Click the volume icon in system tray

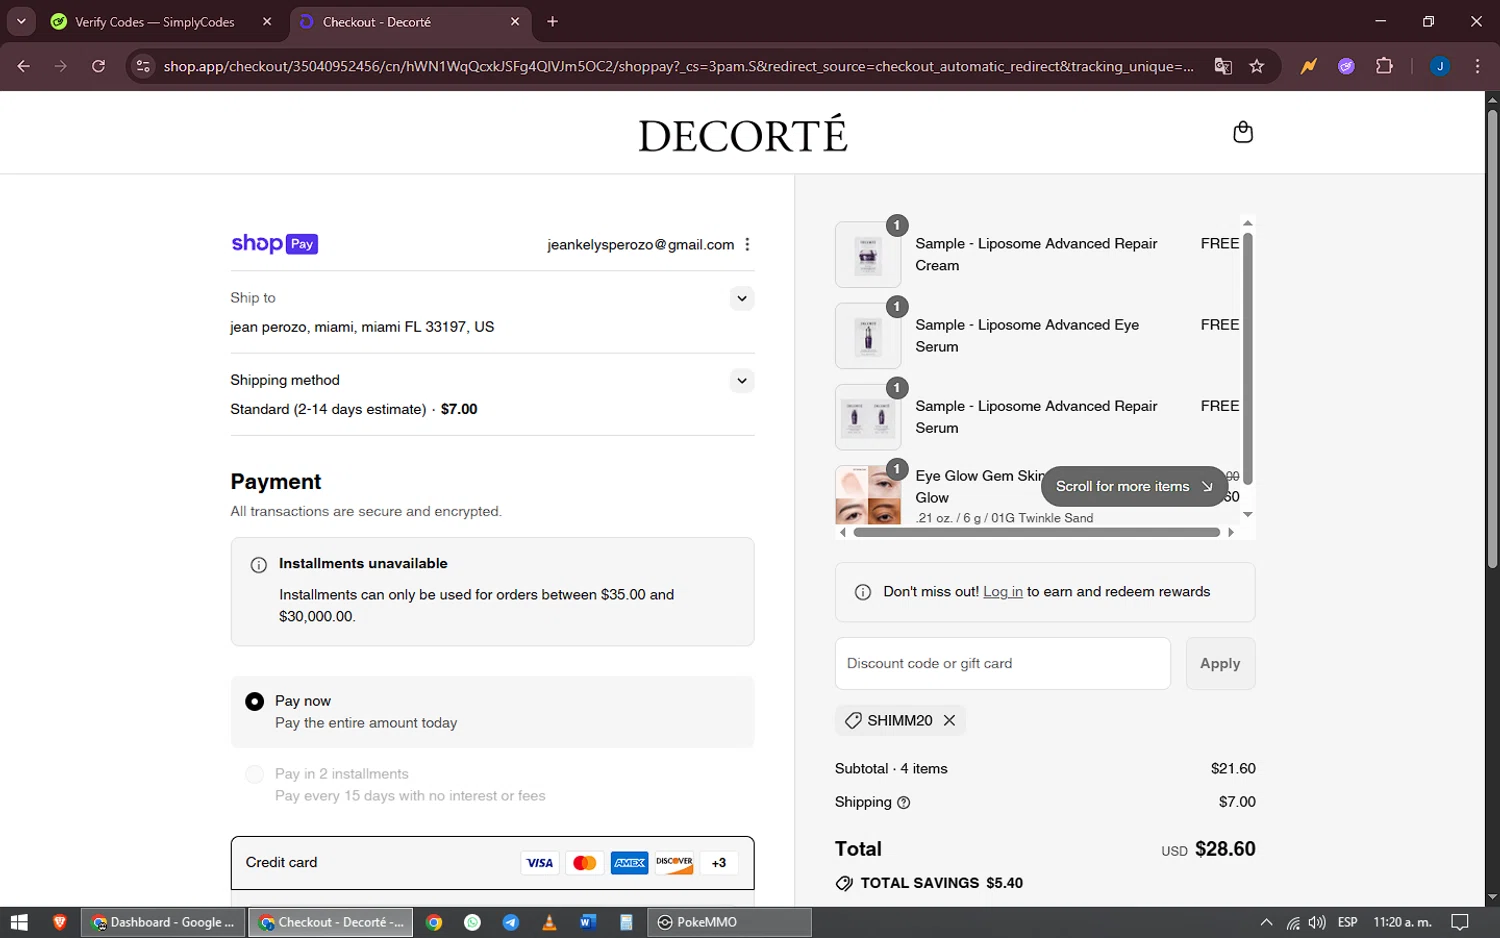click(x=1317, y=922)
